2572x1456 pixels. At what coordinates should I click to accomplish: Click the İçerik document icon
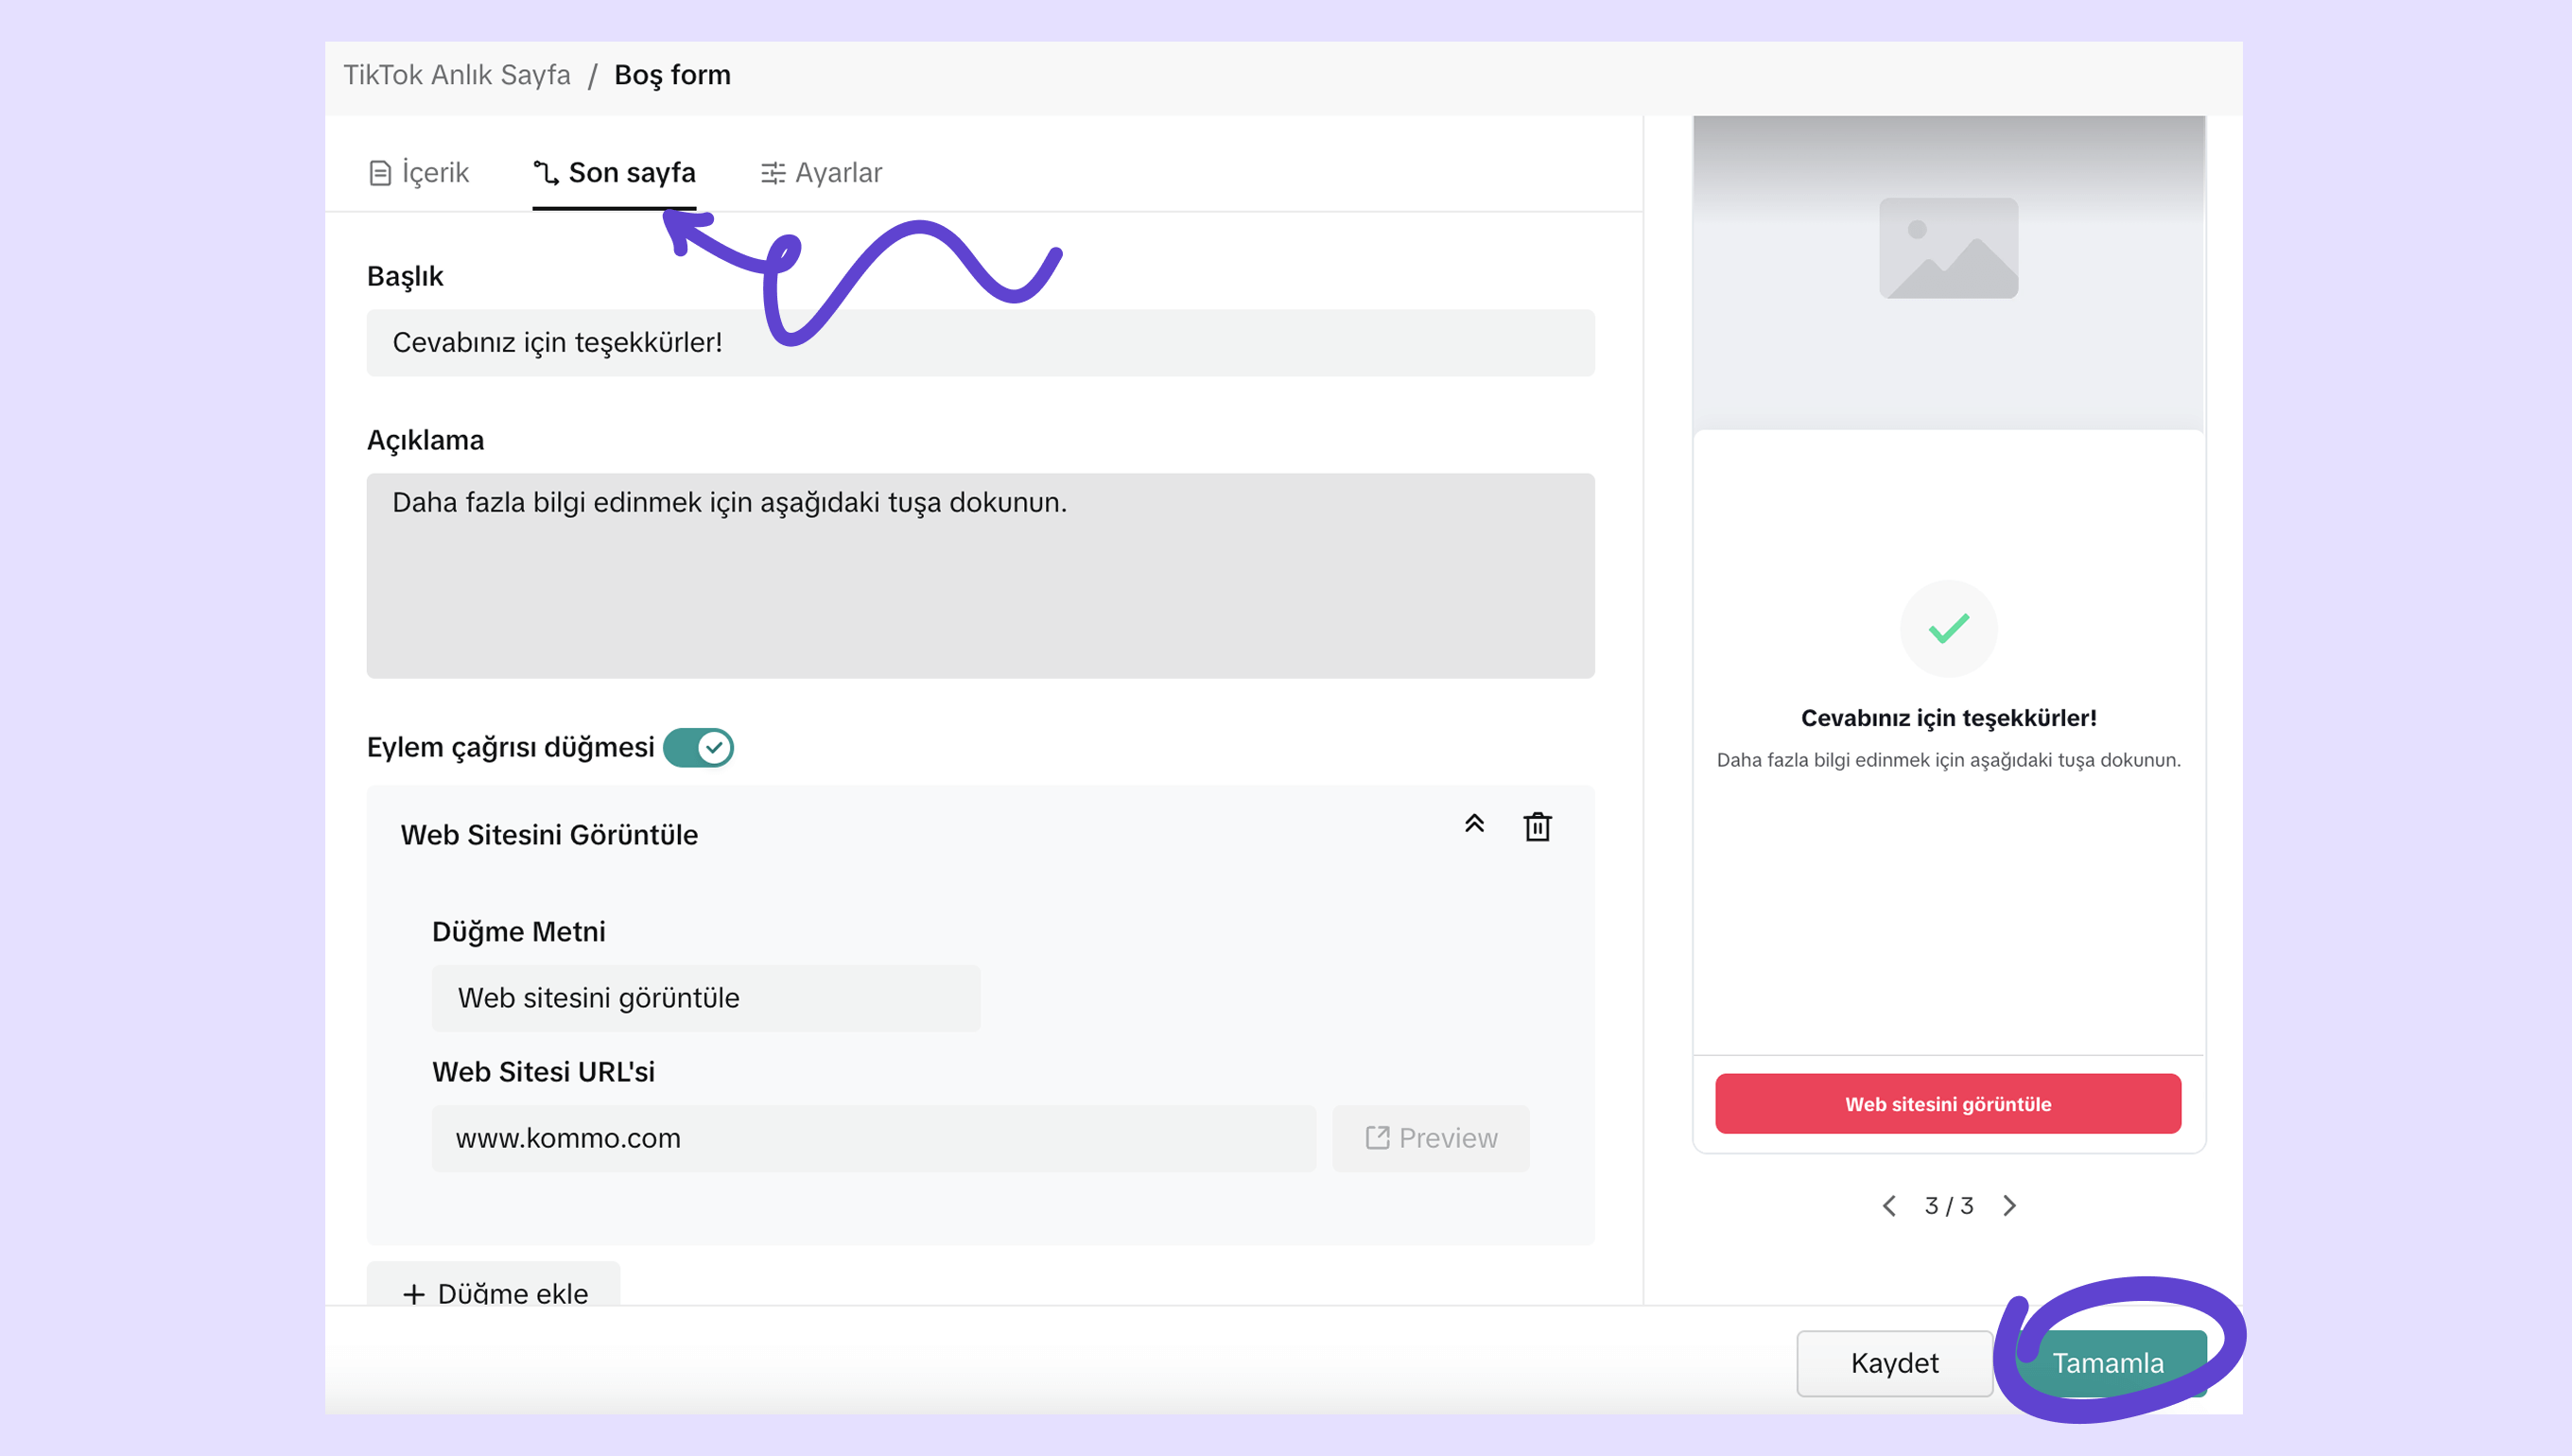point(380,174)
